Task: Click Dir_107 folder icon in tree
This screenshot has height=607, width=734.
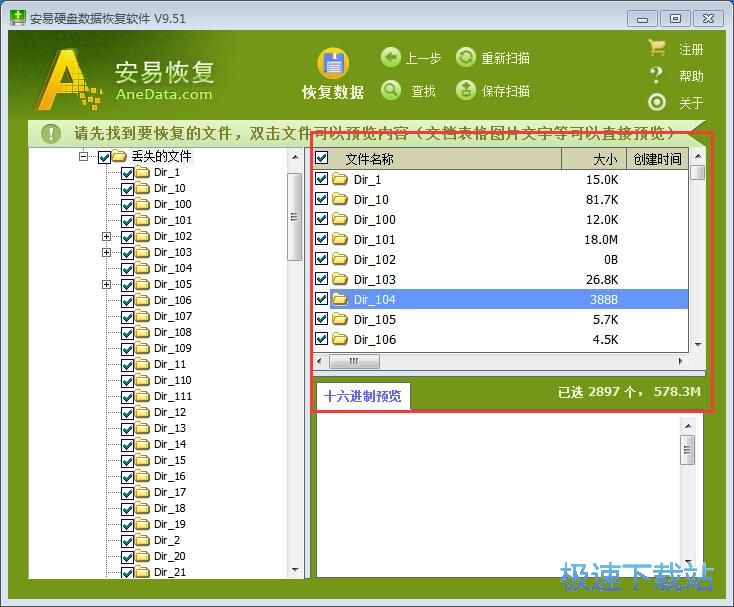Action: 142,317
